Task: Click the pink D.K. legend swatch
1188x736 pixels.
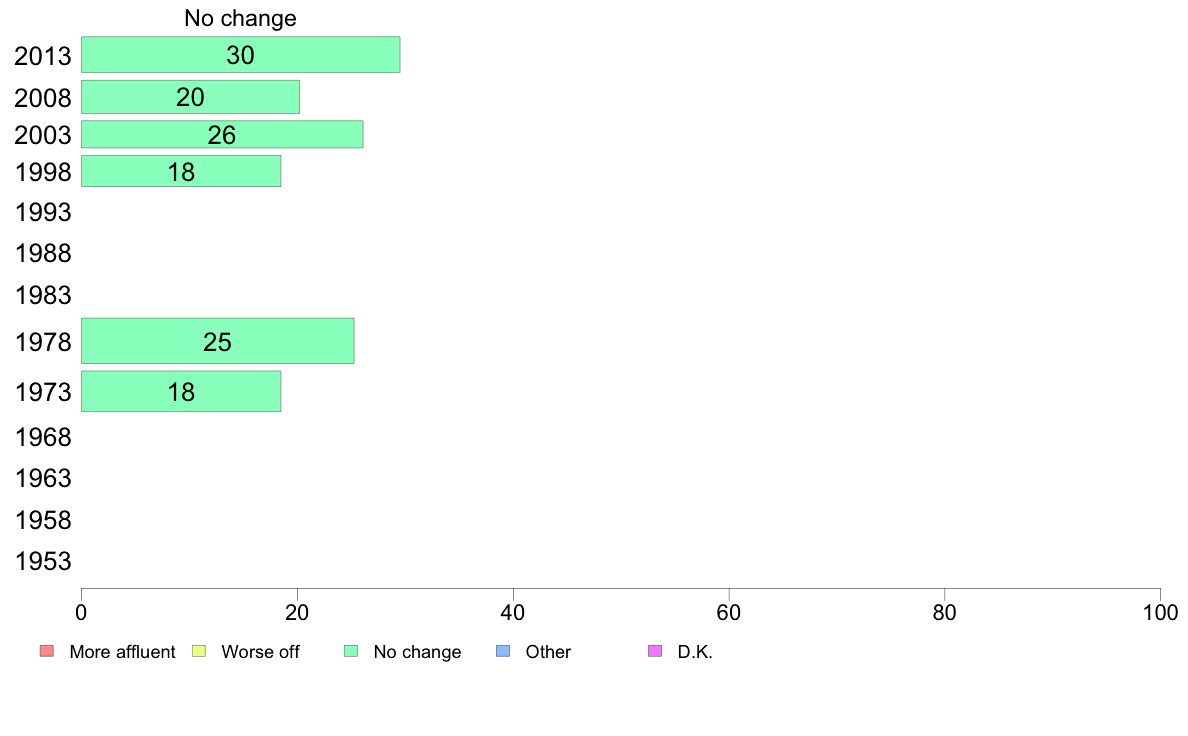Action: (x=655, y=651)
